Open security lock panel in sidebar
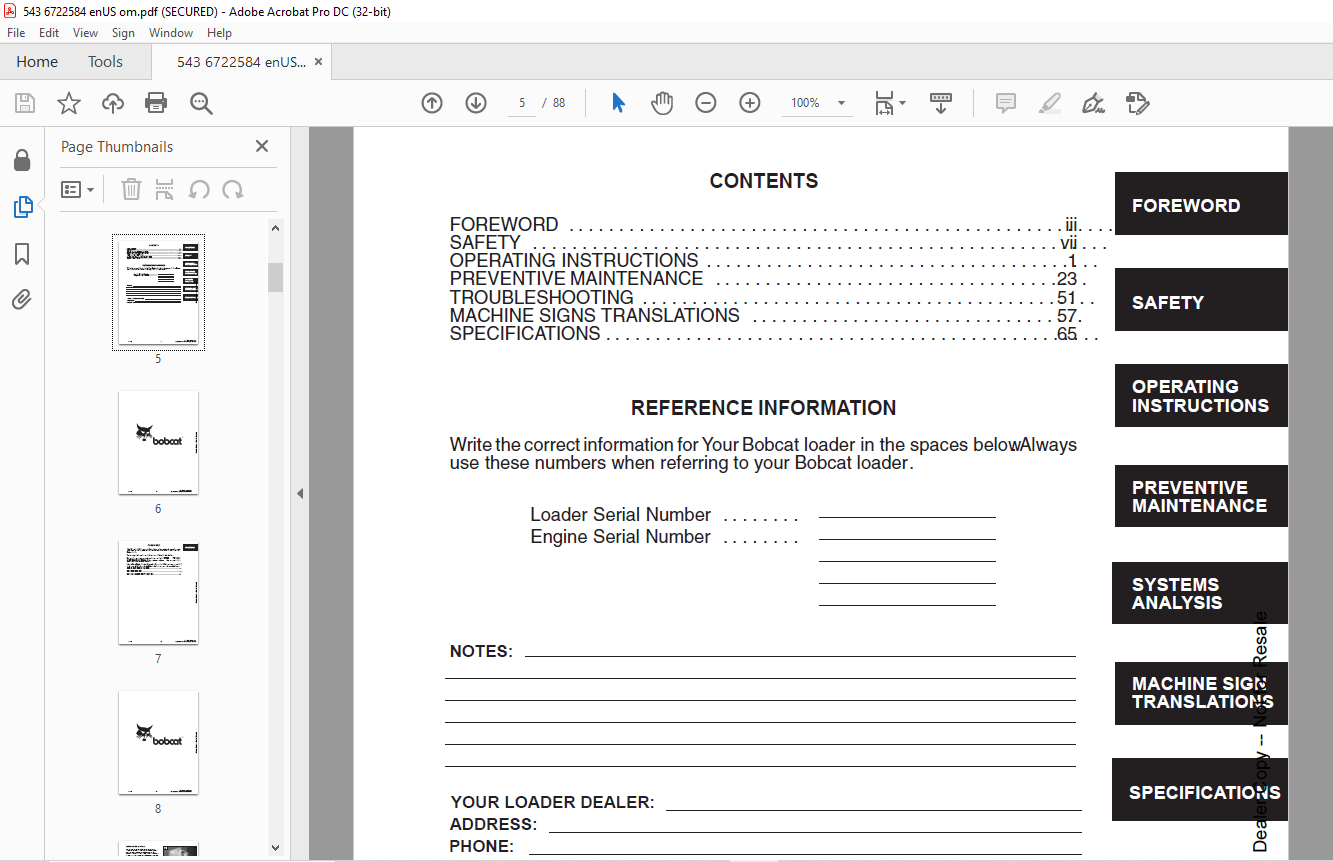1333x862 pixels. (22, 160)
